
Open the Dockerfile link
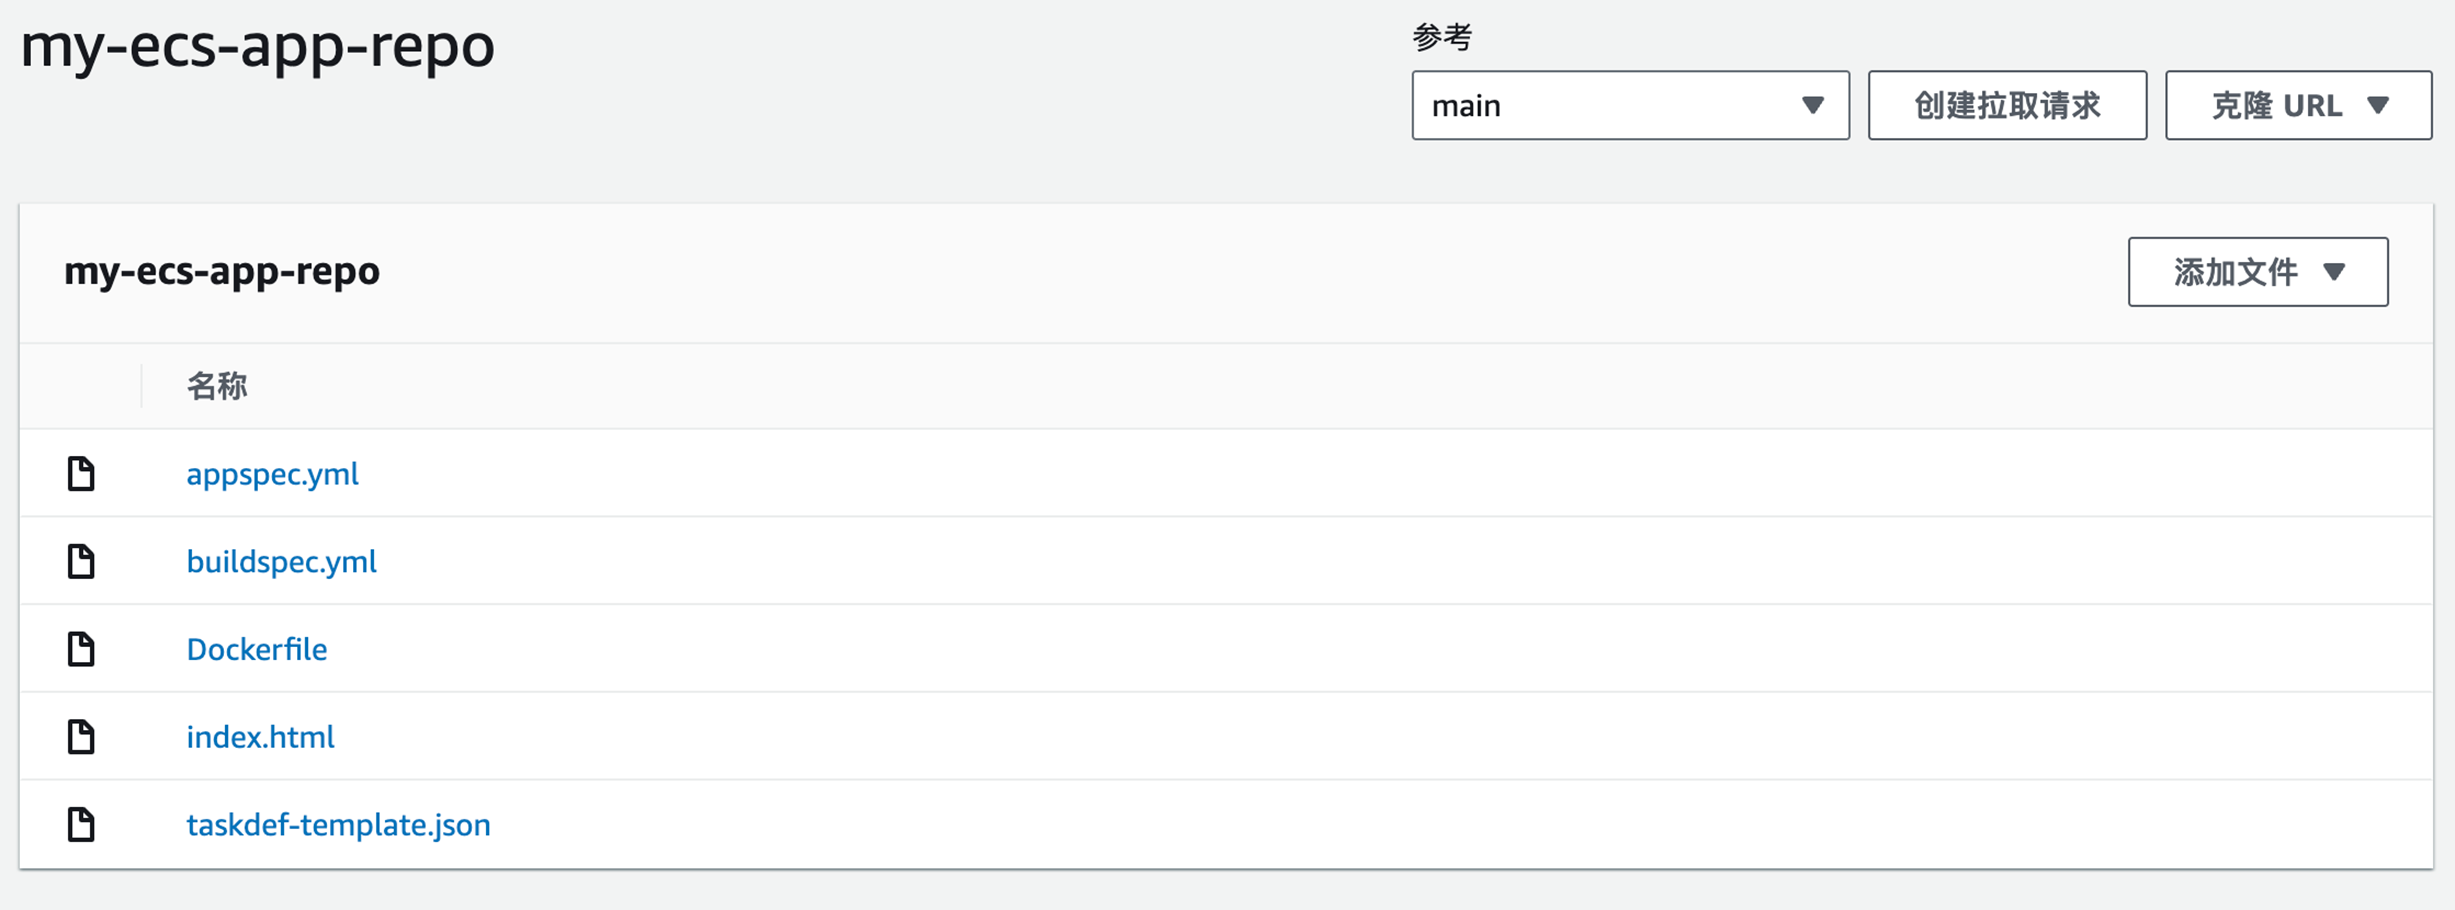[256, 650]
